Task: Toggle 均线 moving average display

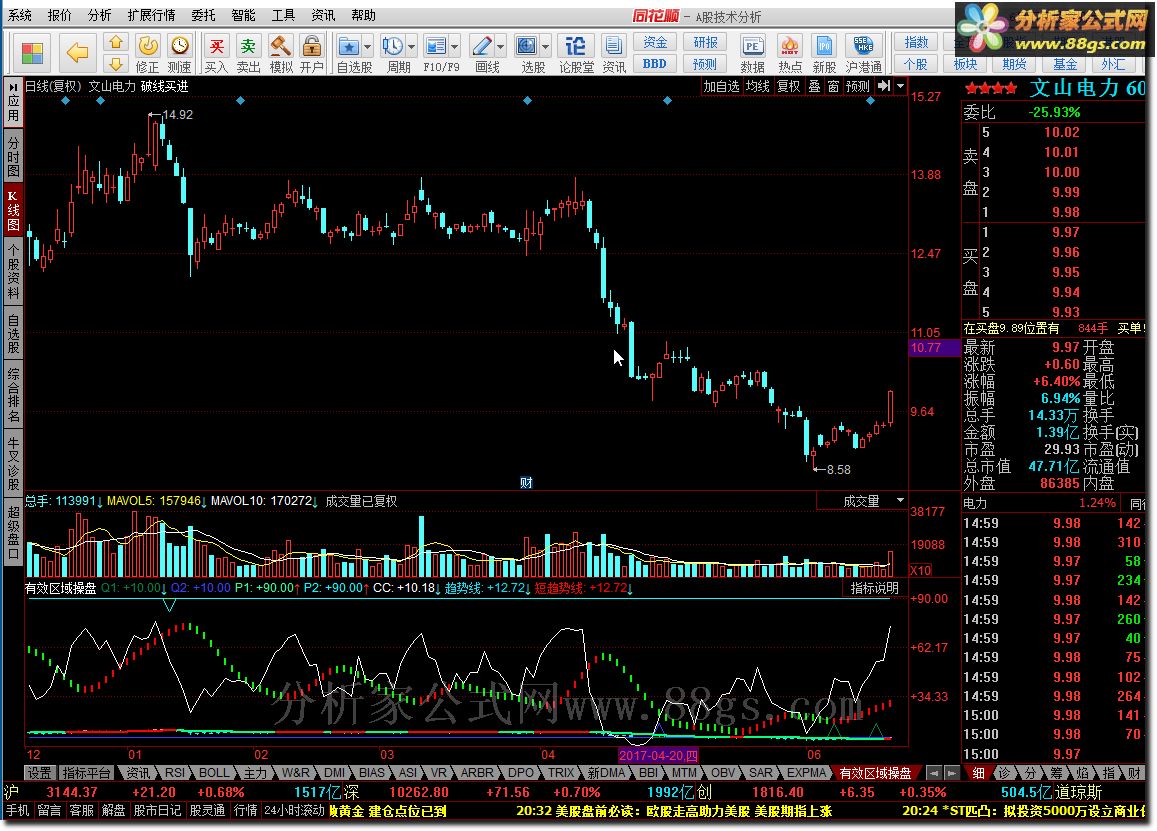Action: tap(757, 86)
